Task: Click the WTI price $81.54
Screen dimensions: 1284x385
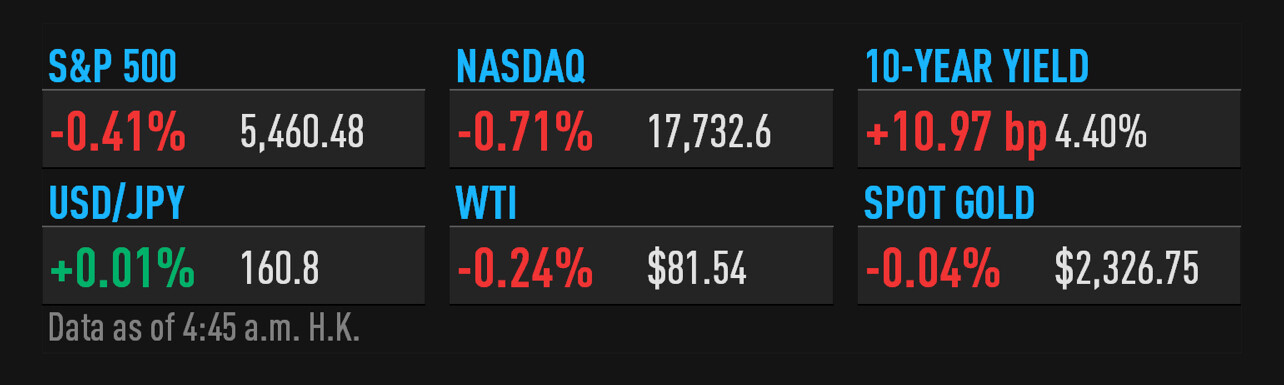Action: click(697, 268)
